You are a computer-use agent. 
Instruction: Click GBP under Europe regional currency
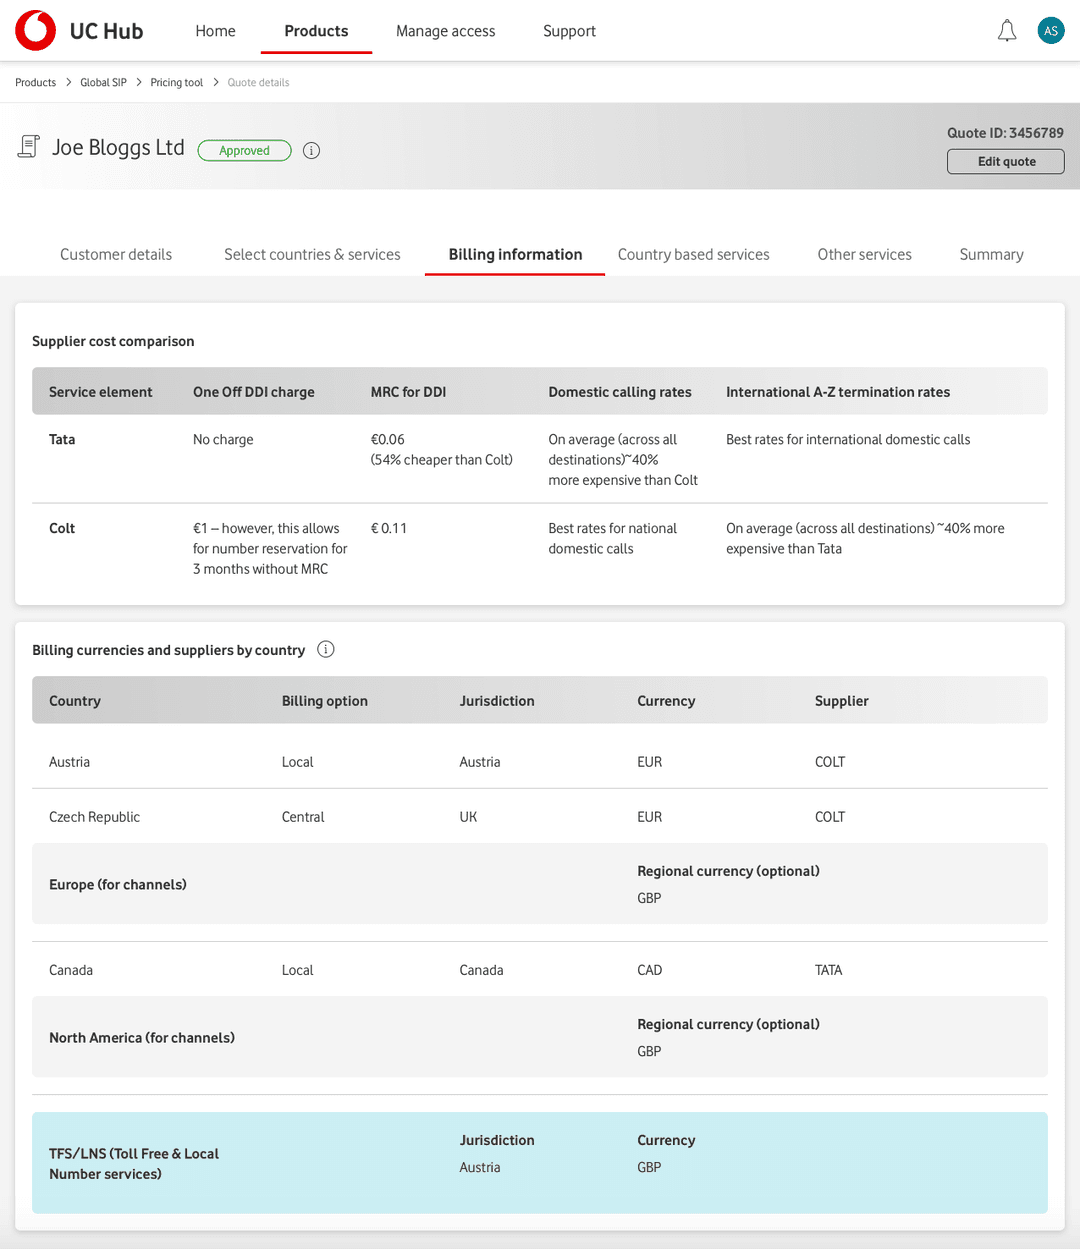point(649,898)
